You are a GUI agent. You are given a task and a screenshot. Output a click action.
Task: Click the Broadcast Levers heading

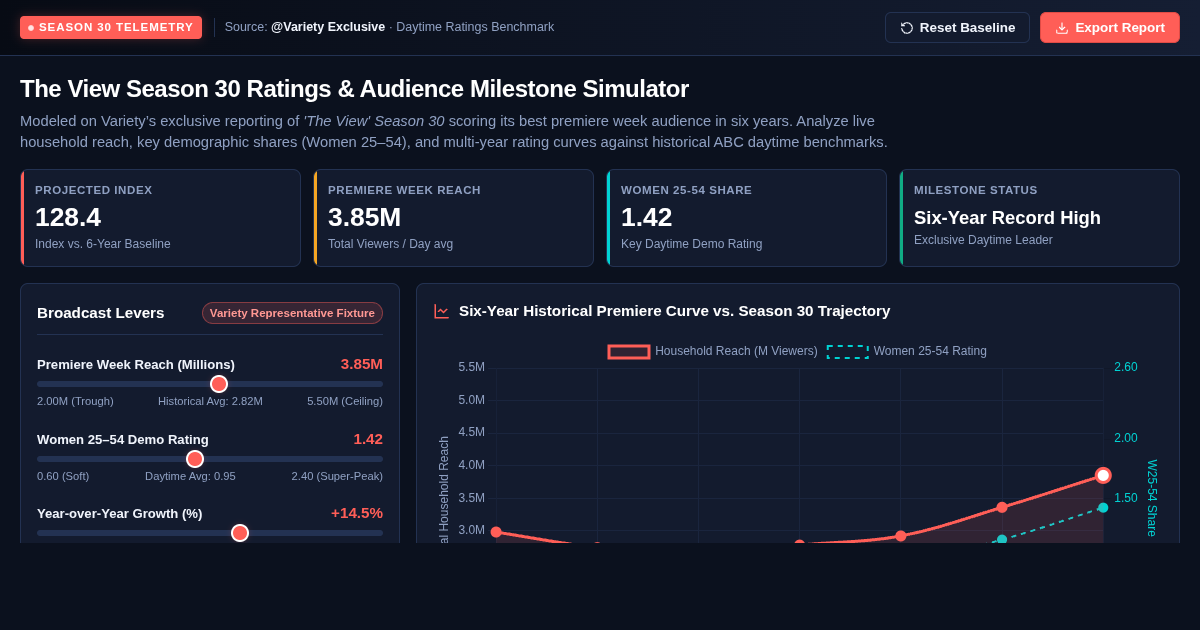[101, 313]
